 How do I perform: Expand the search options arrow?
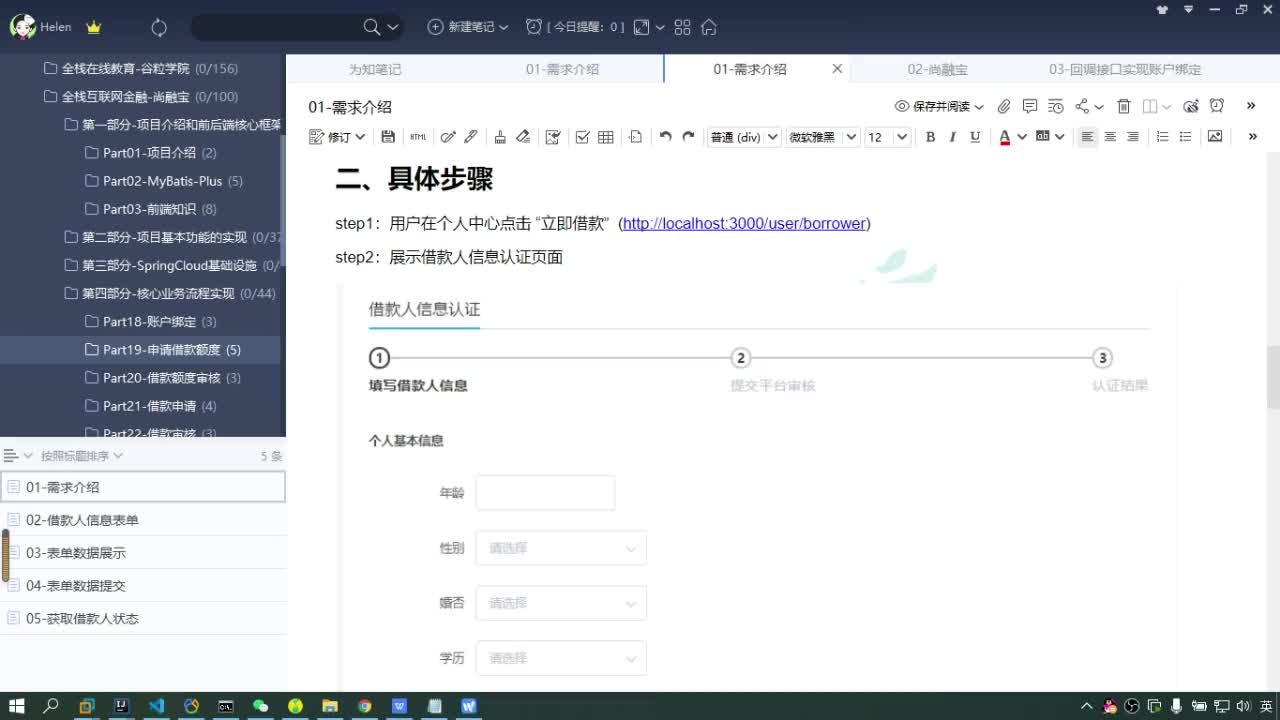[392, 27]
